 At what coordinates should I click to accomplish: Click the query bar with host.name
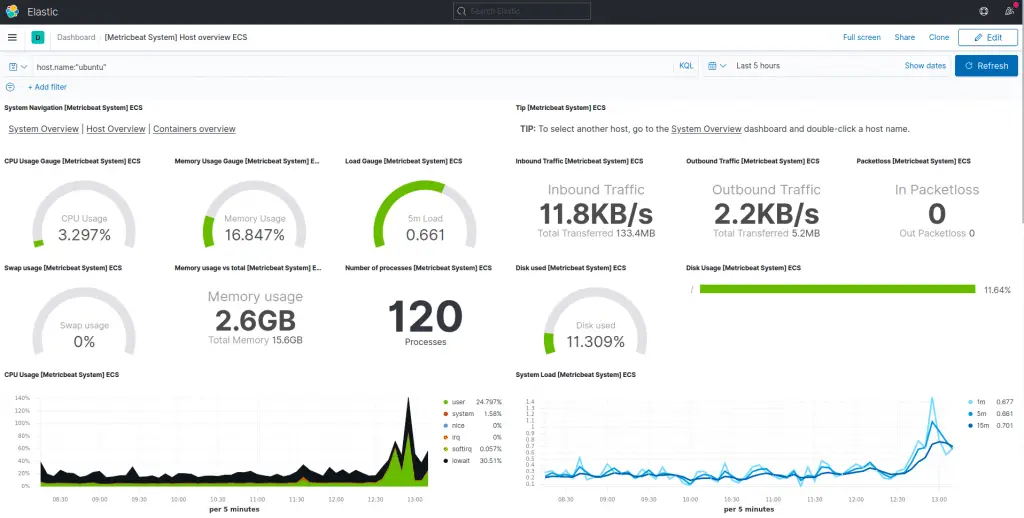coord(353,66)
